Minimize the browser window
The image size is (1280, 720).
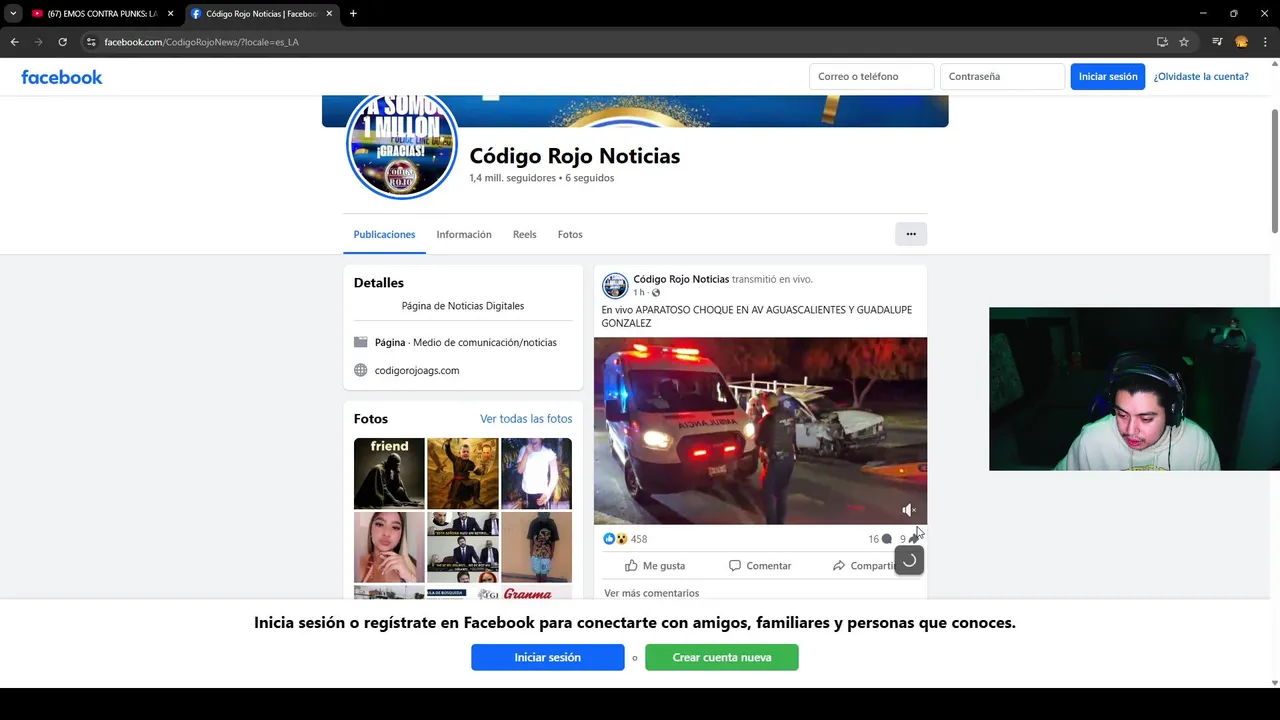click(x=1203, y=13)
